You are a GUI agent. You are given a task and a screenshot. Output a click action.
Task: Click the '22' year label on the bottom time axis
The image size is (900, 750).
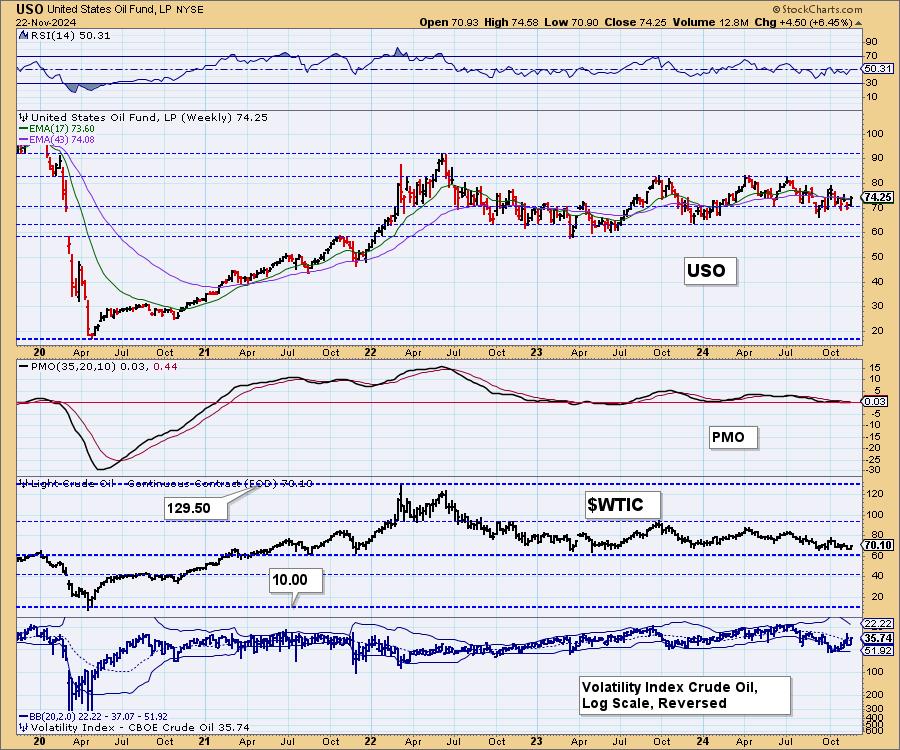[x=370, y=741]
